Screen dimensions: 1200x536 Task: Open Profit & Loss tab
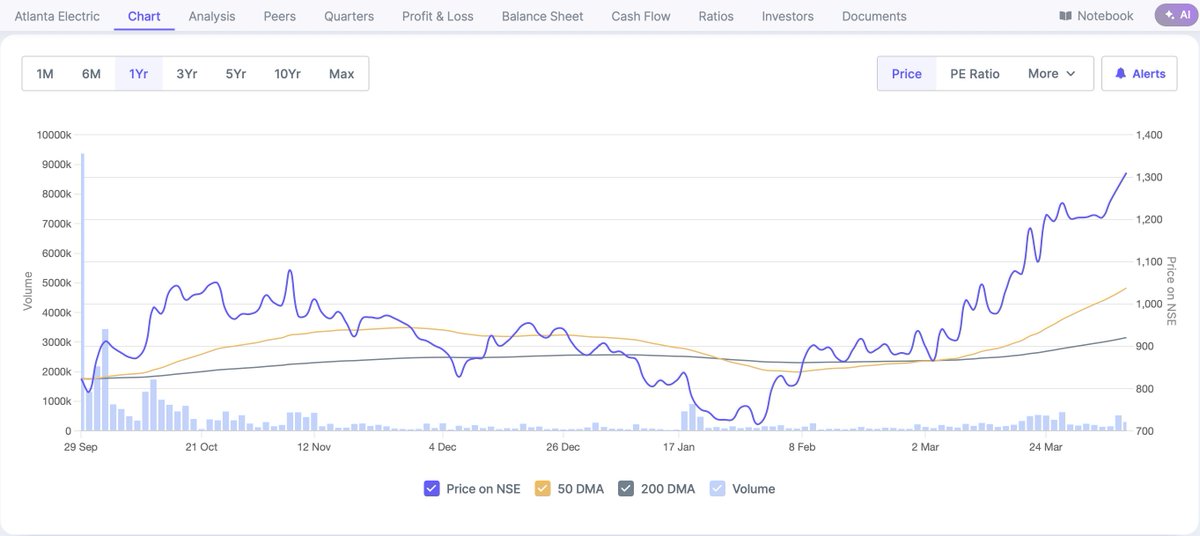438,16
